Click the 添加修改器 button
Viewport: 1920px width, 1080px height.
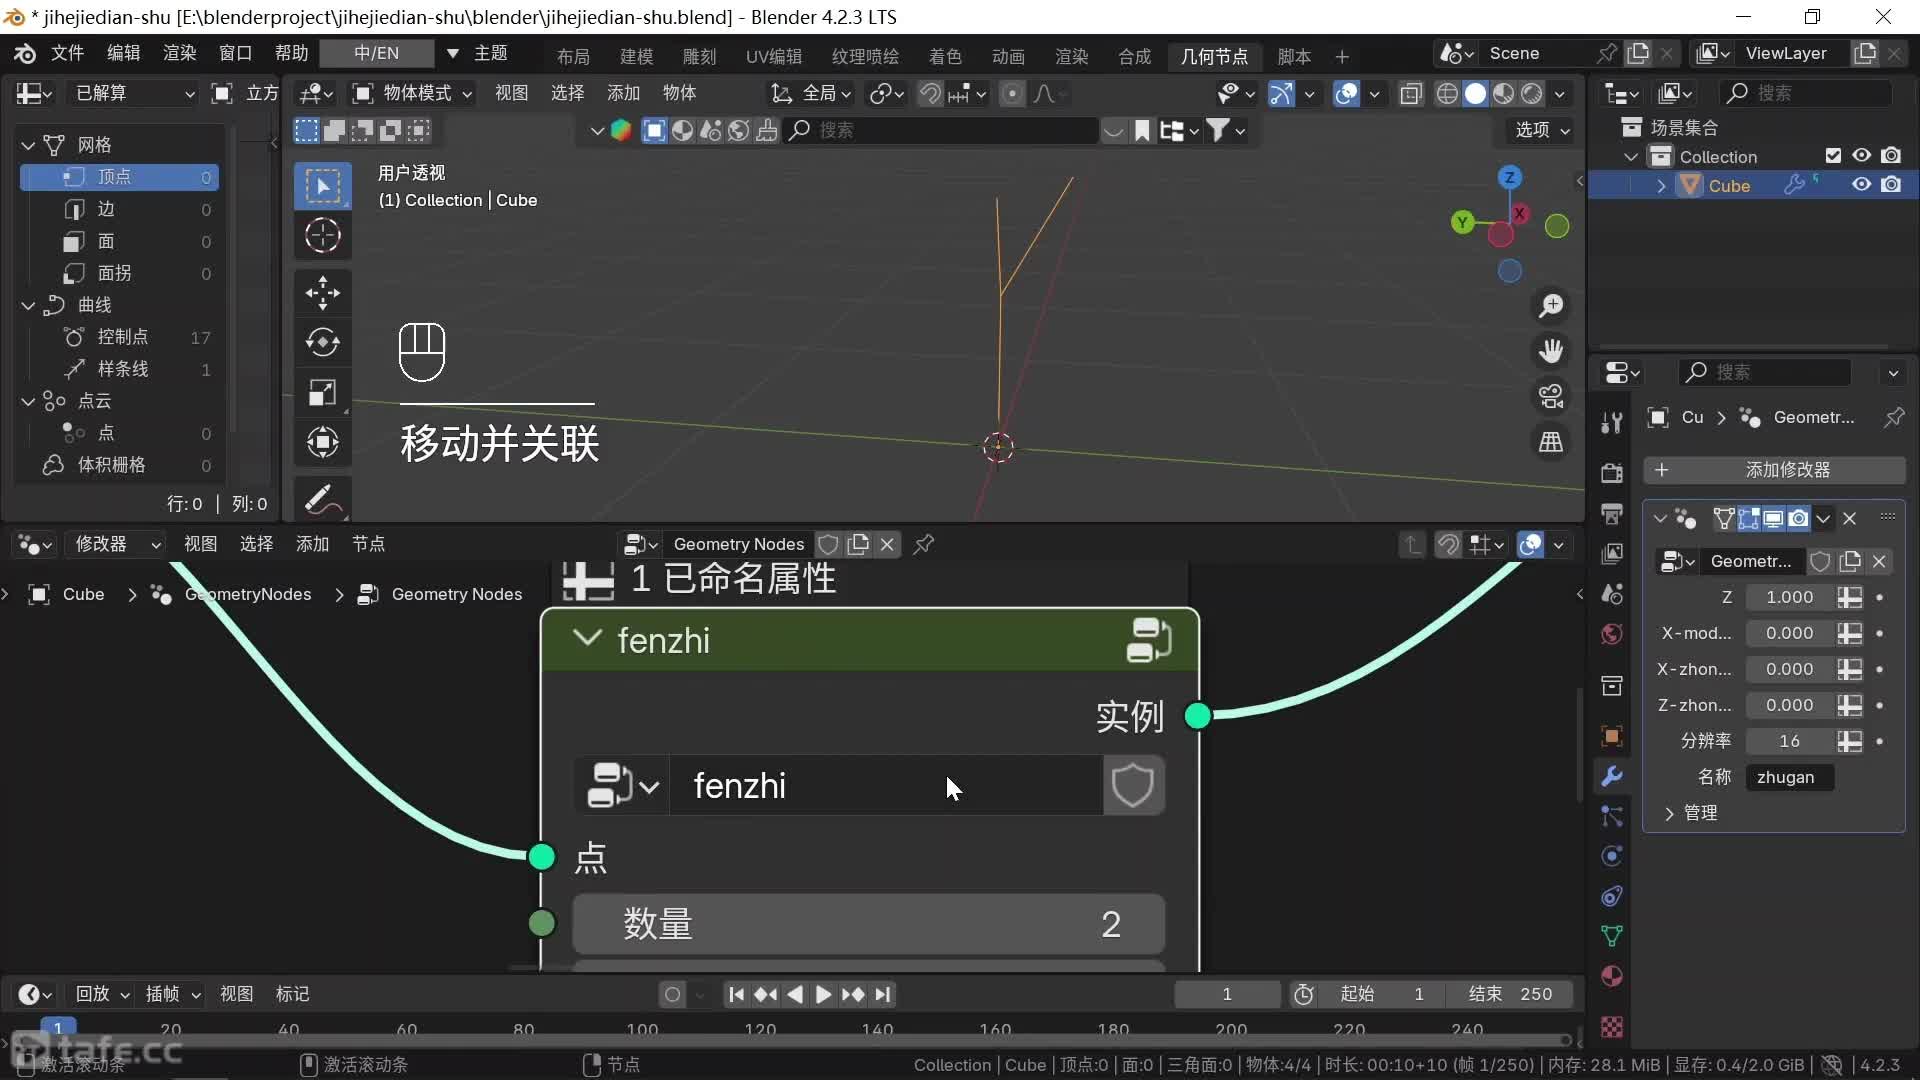(1774, 470)
